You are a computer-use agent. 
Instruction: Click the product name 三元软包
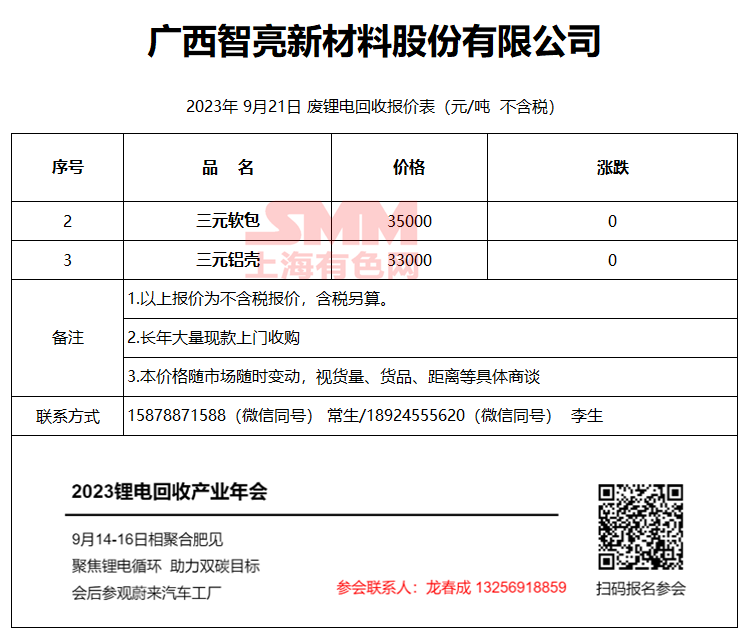pyautogui.click(x=227, y=221)
